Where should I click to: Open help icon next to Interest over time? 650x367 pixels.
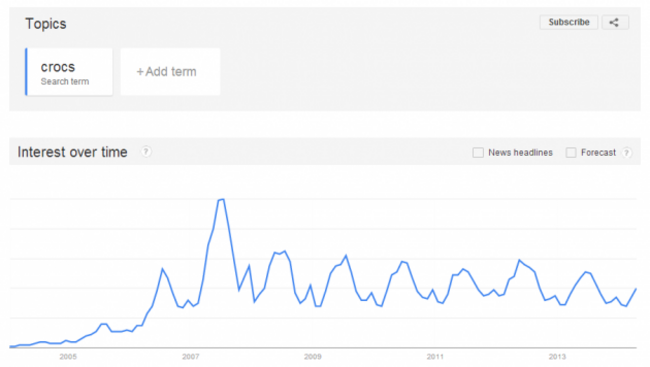tap(146, 152)
